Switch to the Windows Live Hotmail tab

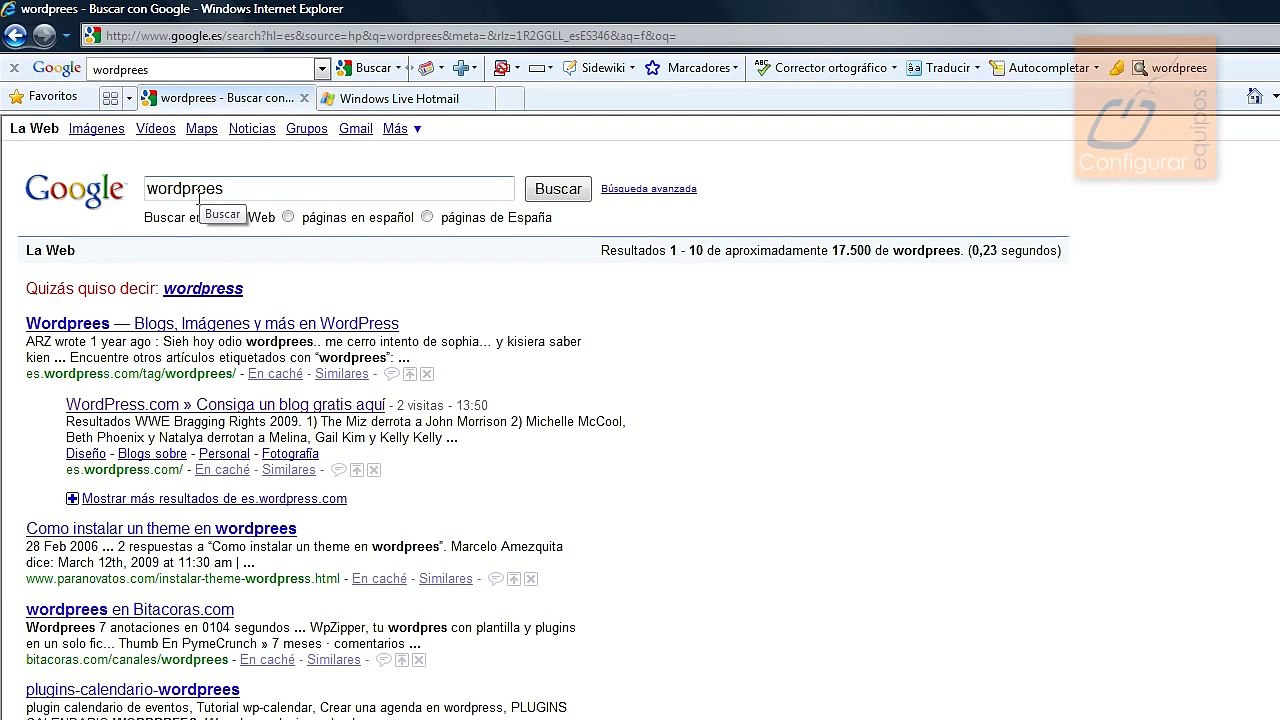(405, 98)
